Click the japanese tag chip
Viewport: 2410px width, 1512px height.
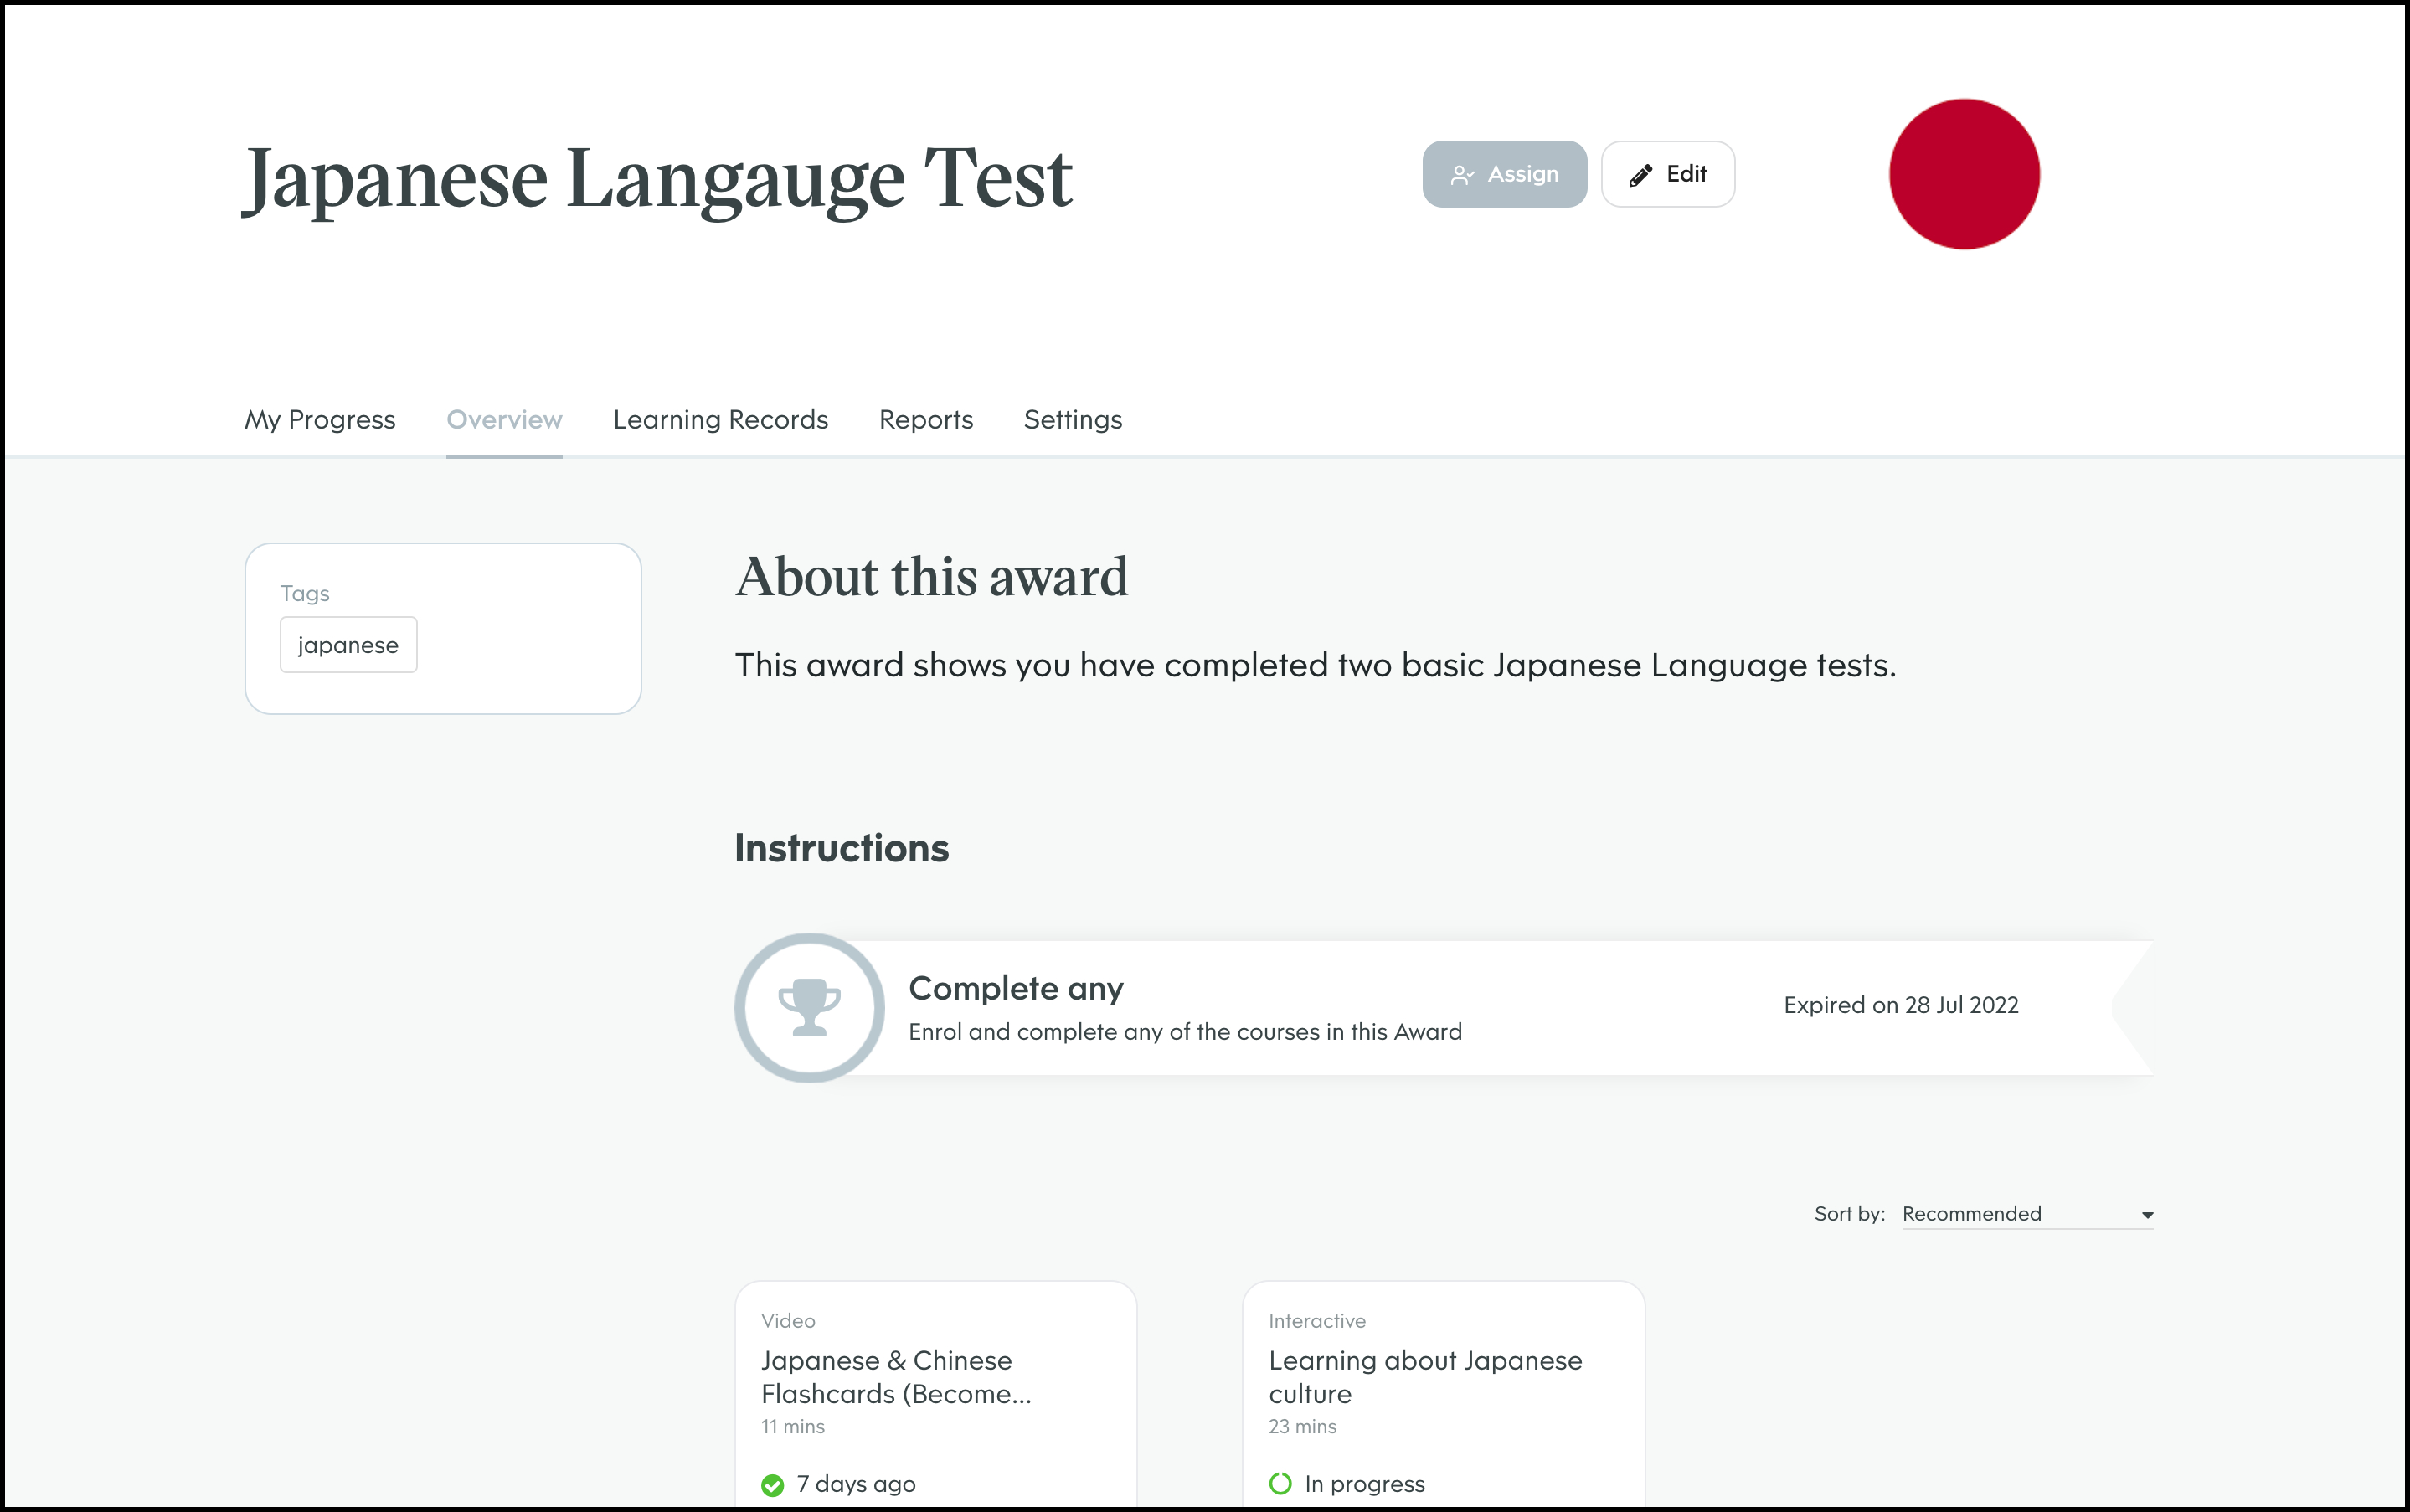point(348,645)
